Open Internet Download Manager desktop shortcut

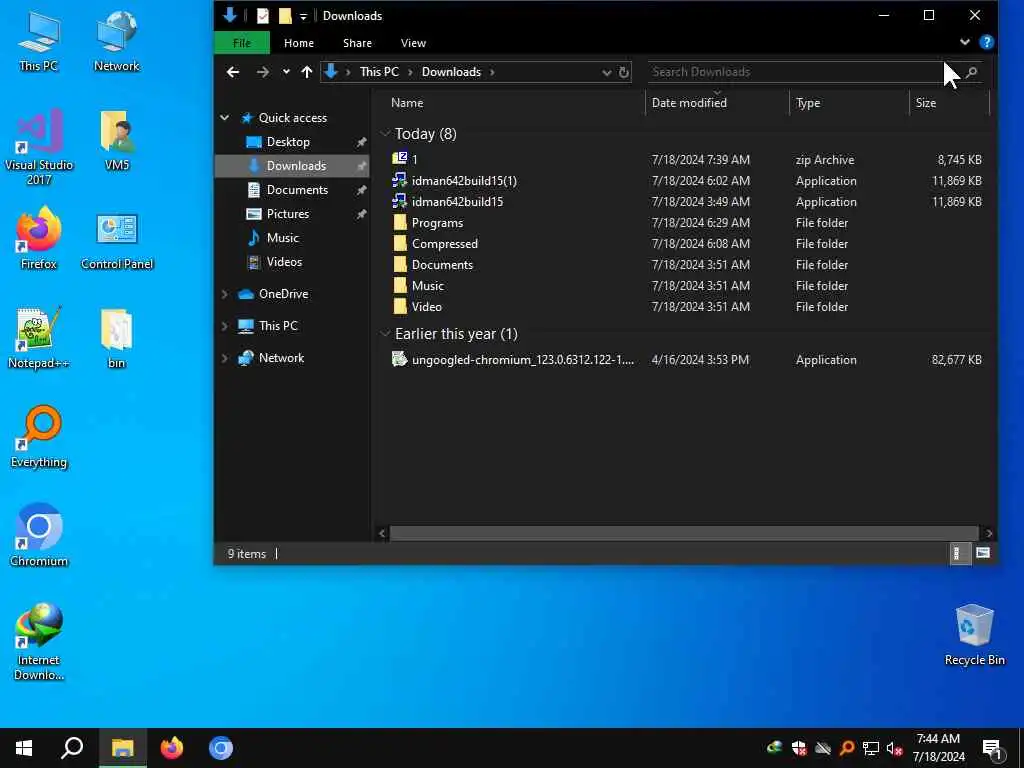pyautogui.click(x=39, y=642)
